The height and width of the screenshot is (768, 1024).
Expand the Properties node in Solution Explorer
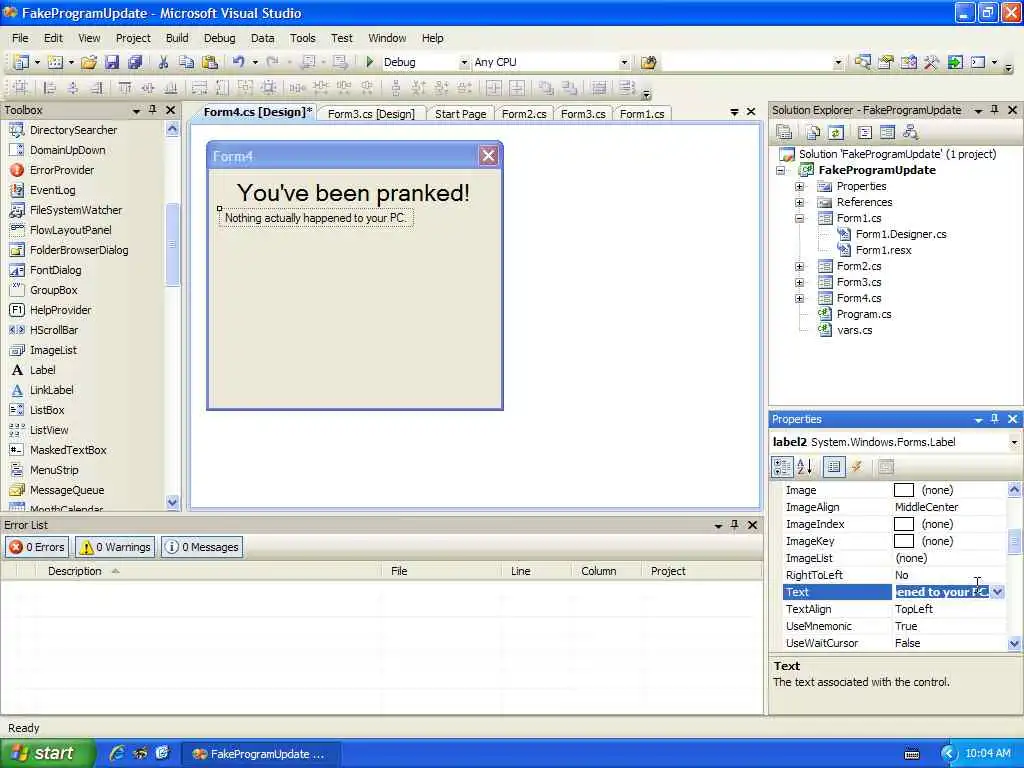(x=799, y=186)
